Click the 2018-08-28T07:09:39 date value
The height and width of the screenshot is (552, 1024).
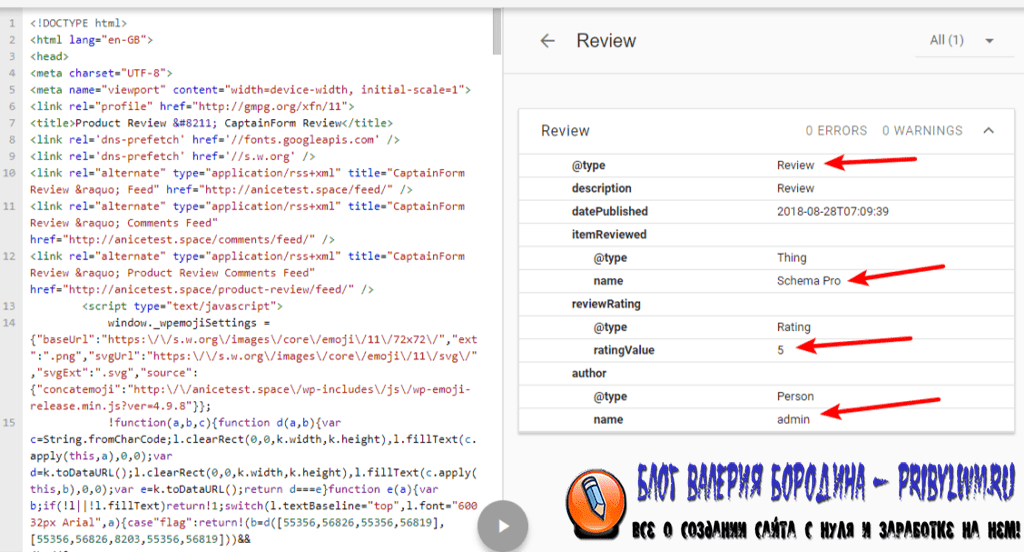833,212
